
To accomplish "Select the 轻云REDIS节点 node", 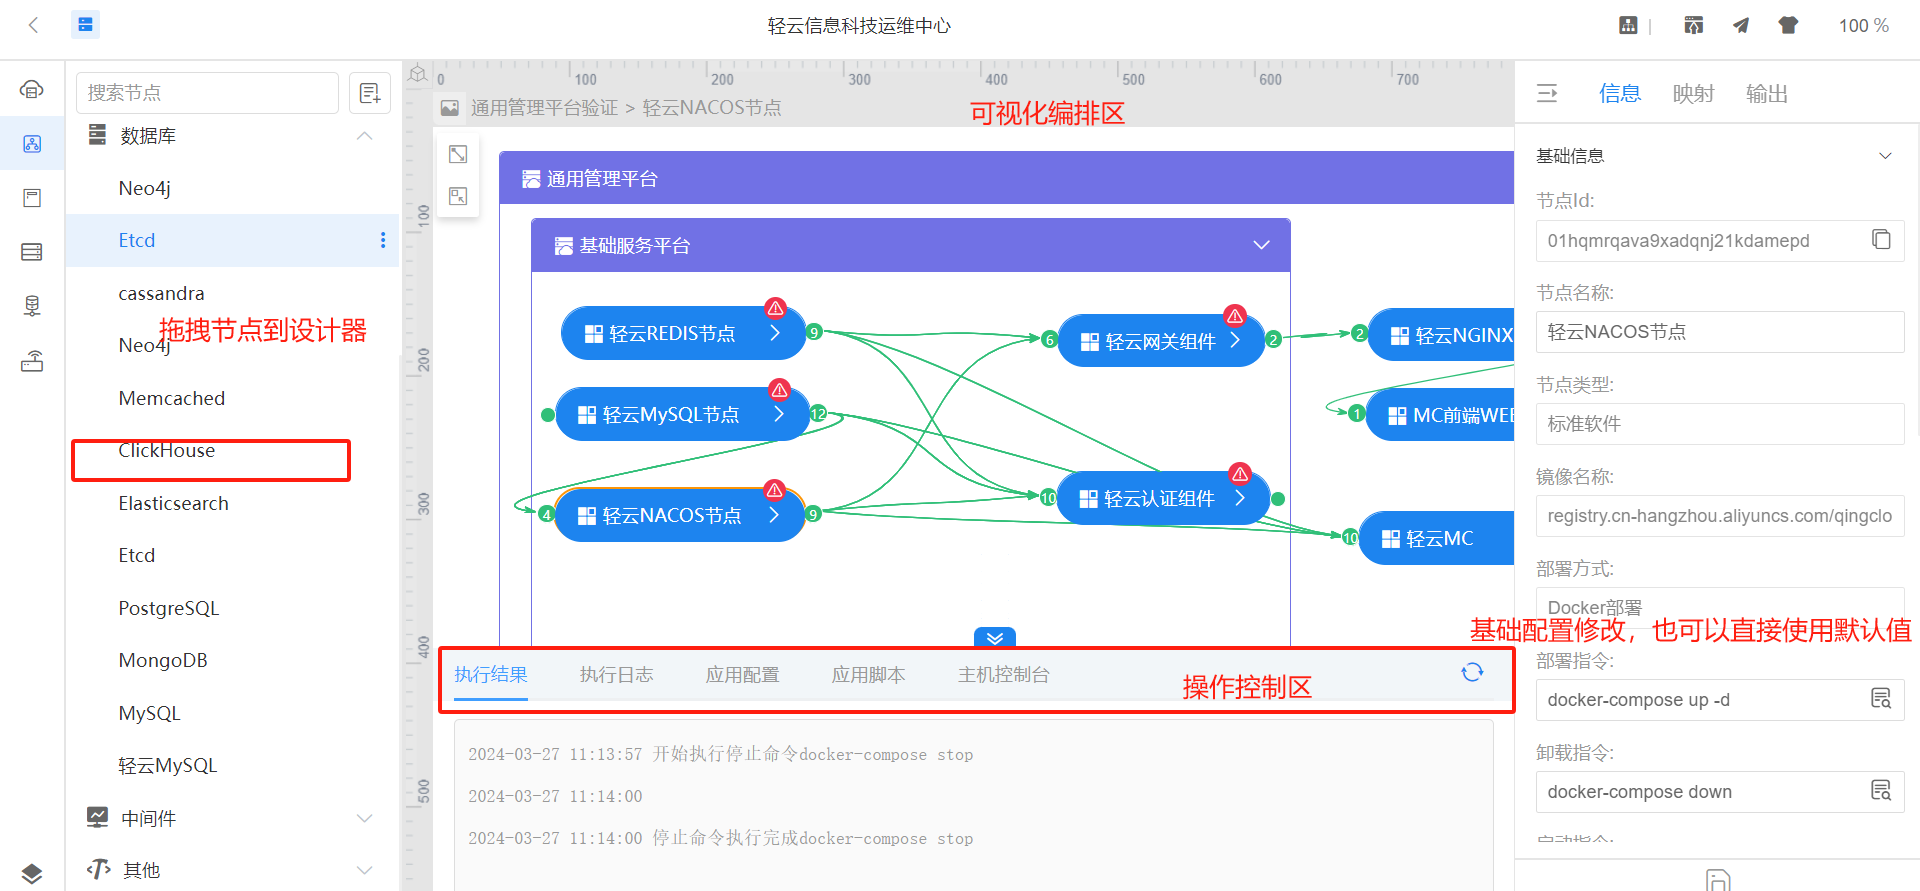I will click(683, 333).
